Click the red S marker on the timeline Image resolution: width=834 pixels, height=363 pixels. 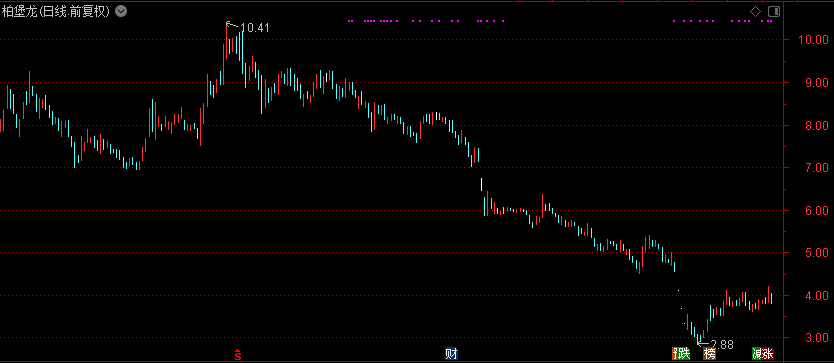(238, 354)
